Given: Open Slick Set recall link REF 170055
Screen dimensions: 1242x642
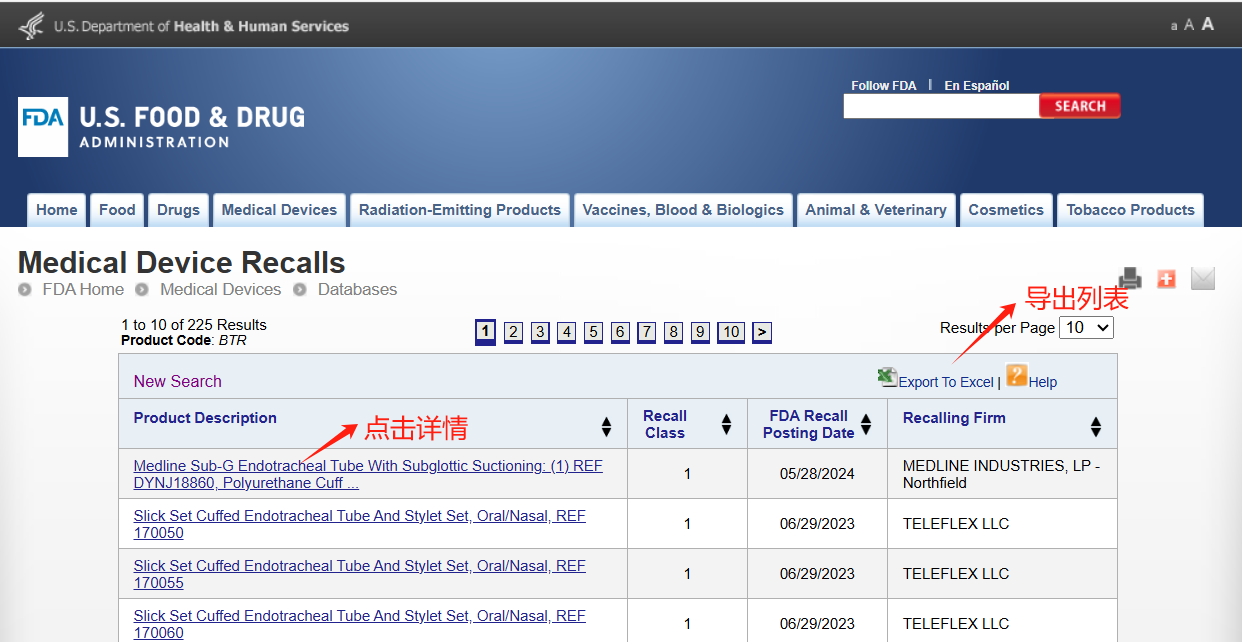Looking at the screenshot, I should pos(360,574).
